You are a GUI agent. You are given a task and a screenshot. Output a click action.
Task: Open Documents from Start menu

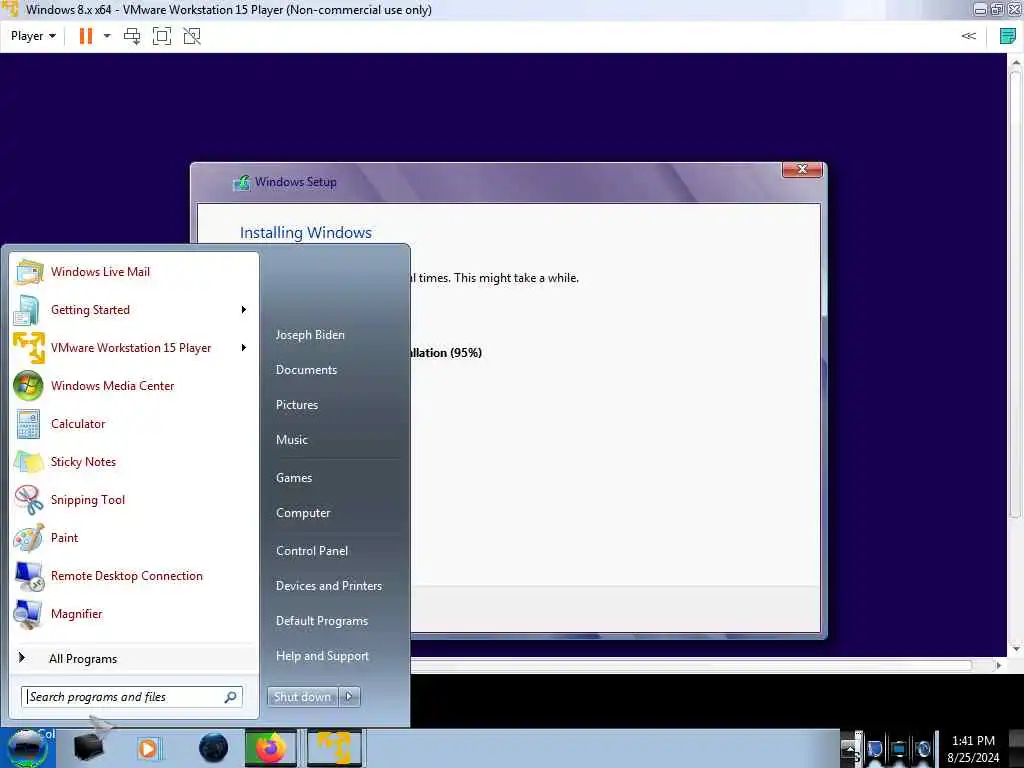coord(306,370)
